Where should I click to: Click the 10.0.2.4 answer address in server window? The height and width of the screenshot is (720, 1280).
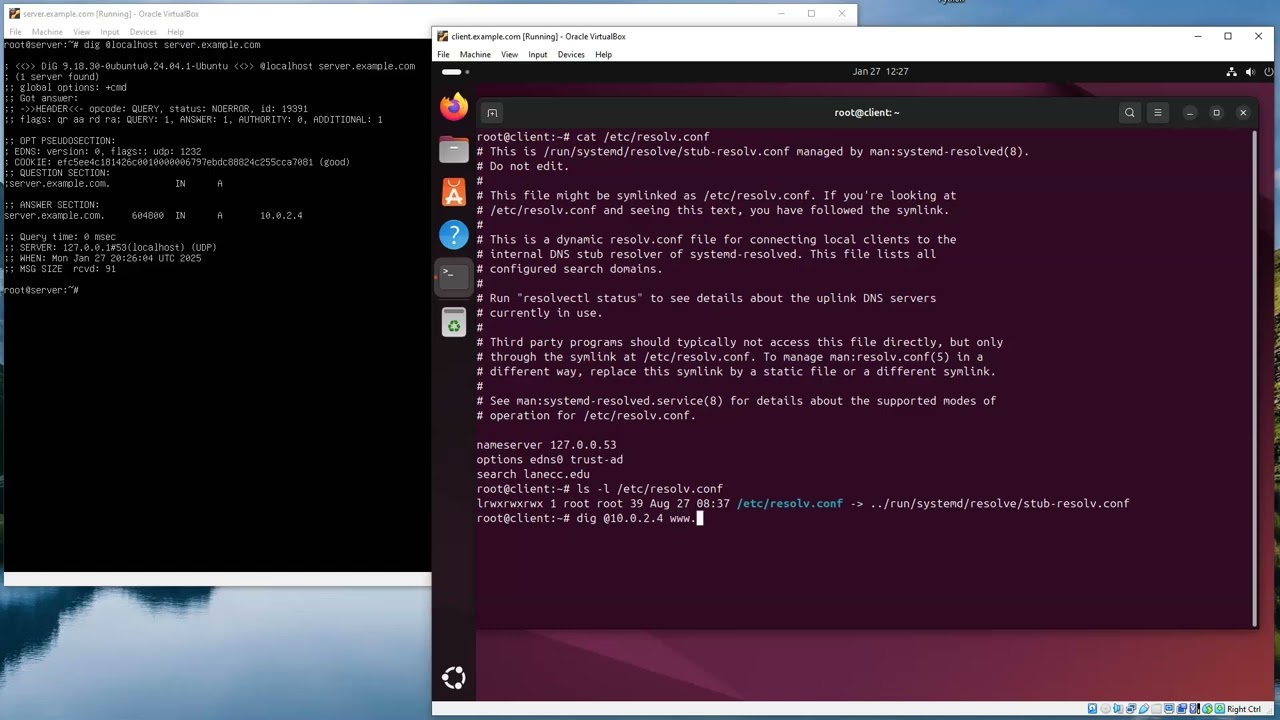point(281,216)
